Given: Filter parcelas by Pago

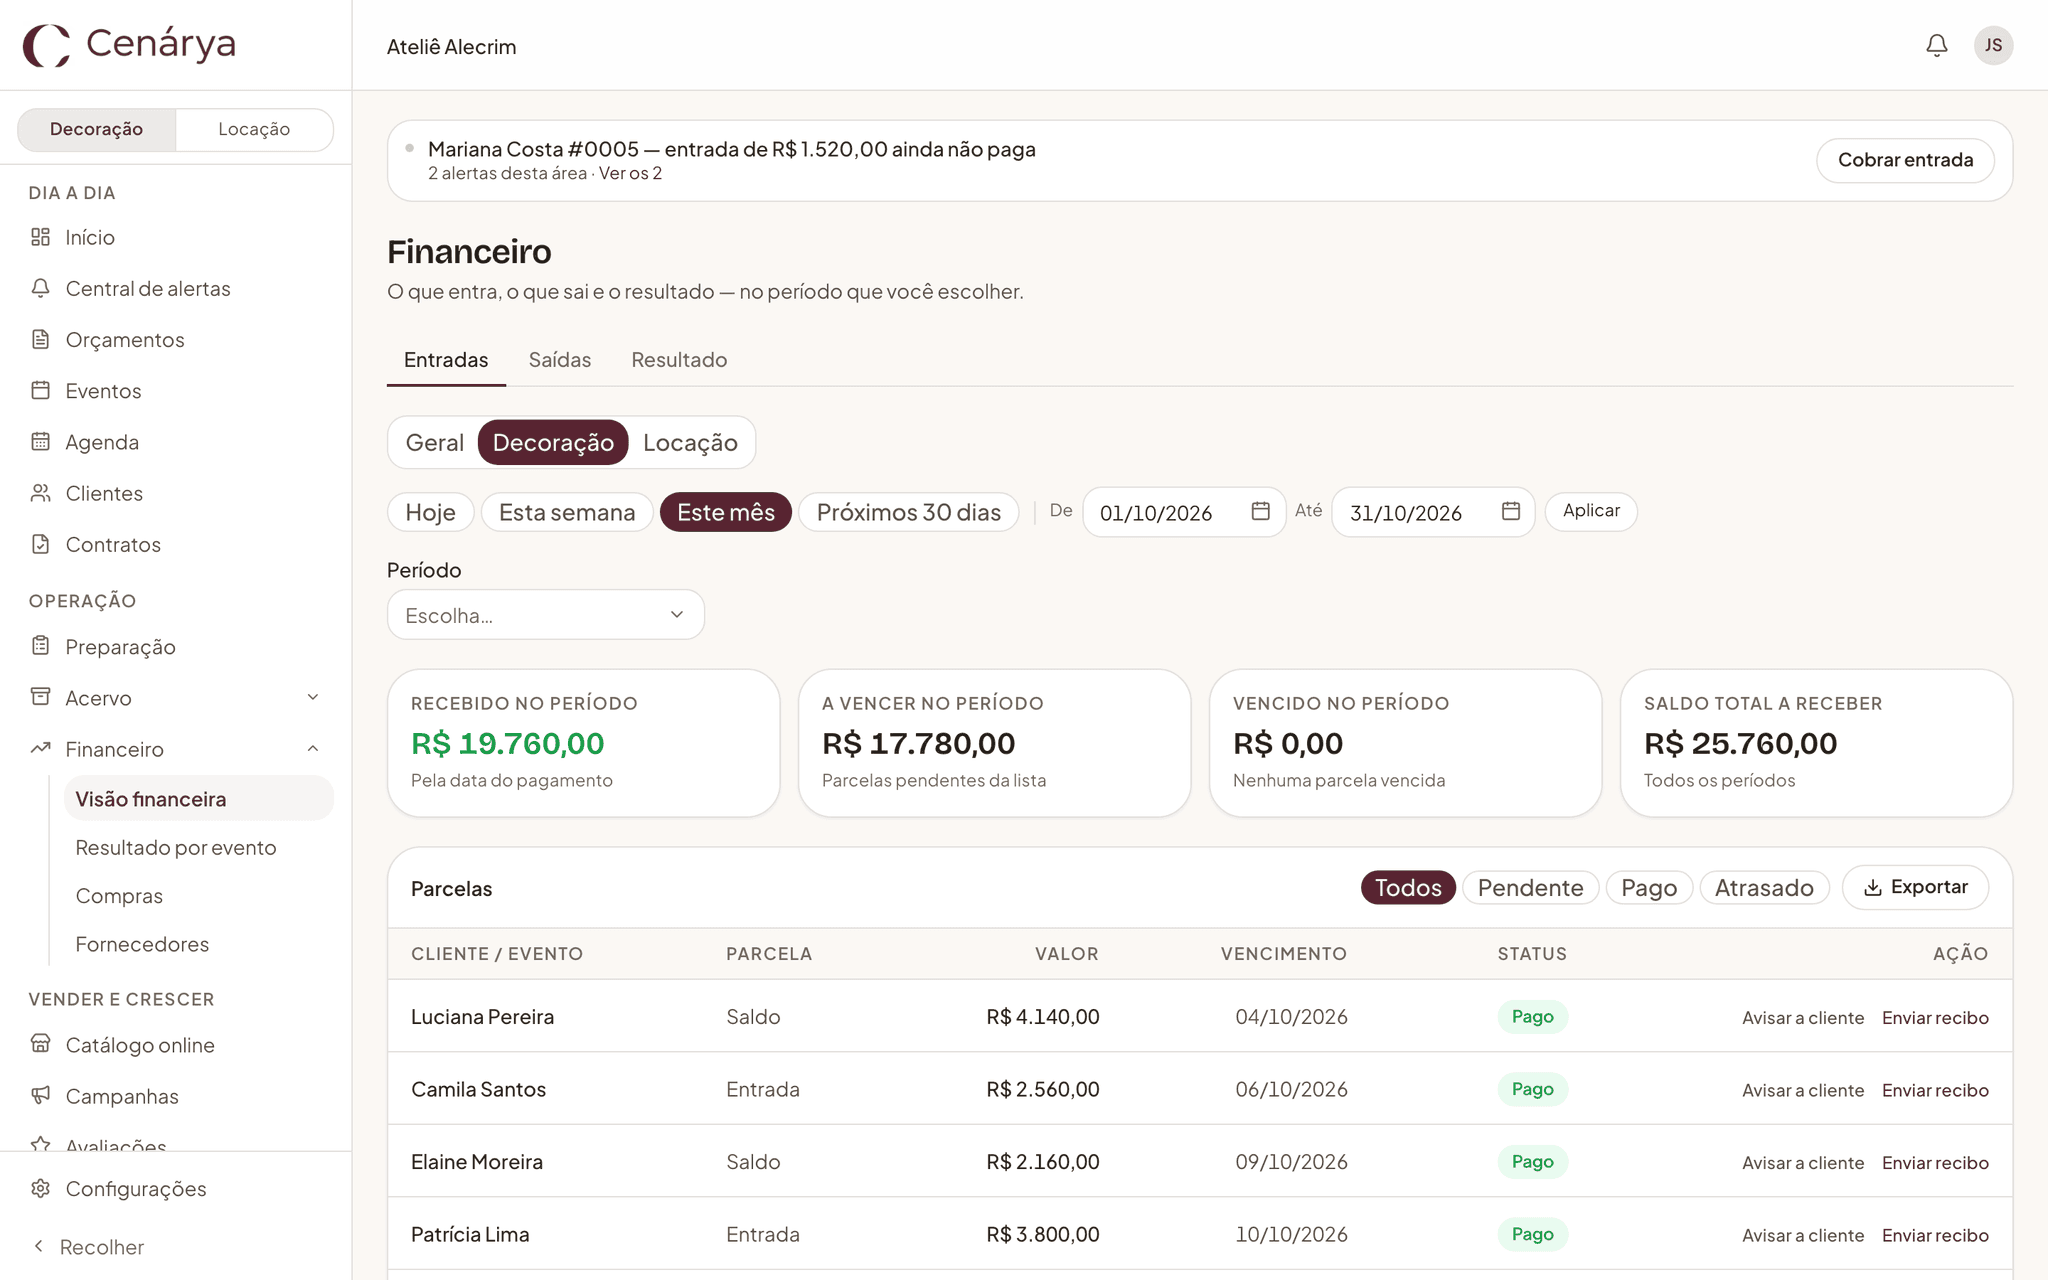Looking at the screenshot, I should 1649,887.
